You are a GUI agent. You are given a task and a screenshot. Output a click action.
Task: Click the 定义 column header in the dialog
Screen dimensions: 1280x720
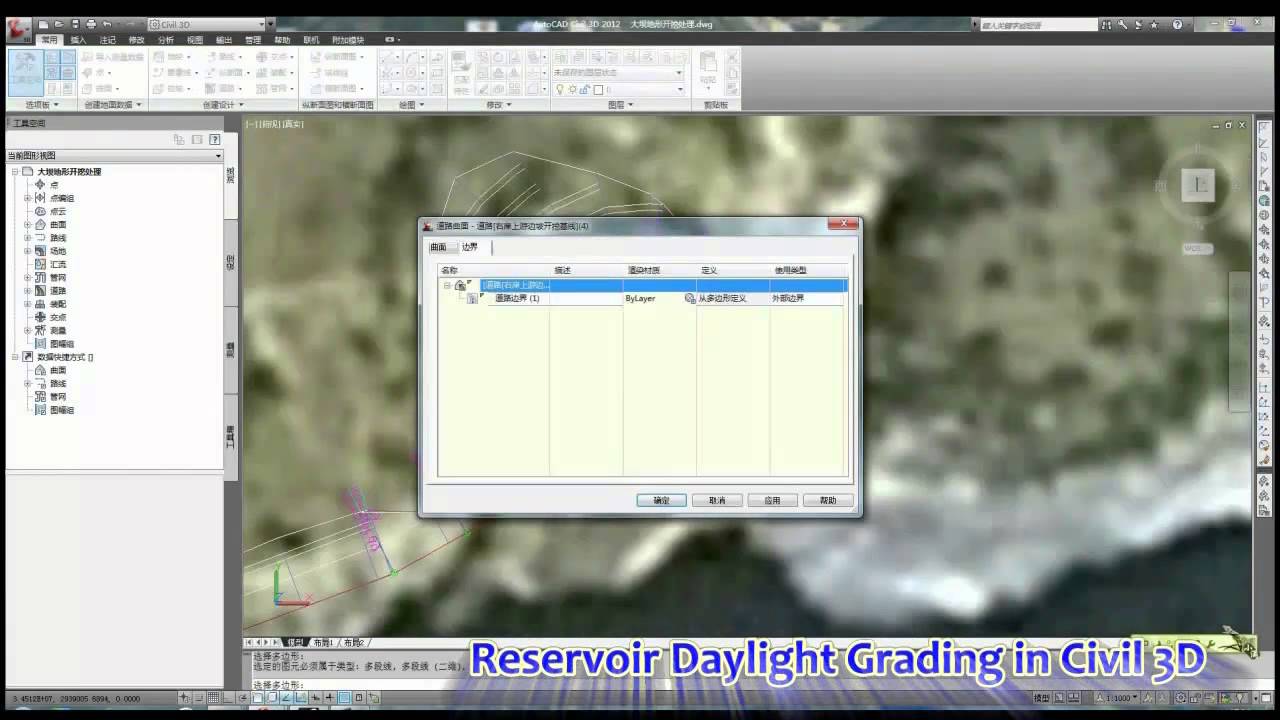[x=709, y=270]
